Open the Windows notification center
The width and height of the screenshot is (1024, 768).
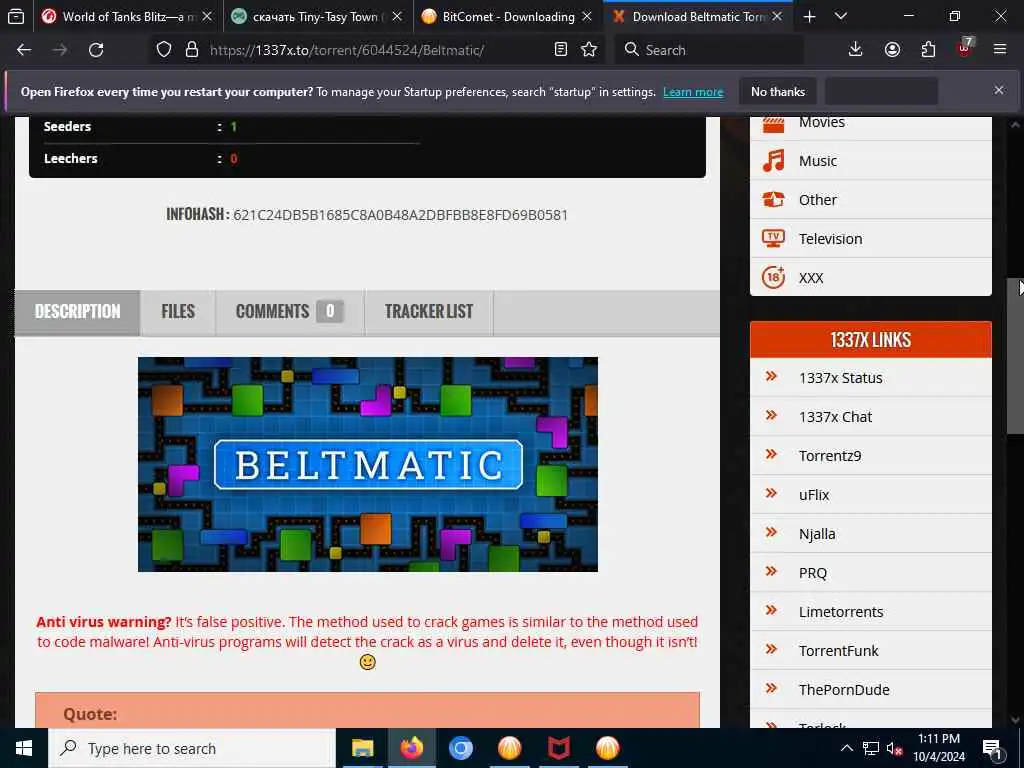pyautogui.click(x=993, y=748)
